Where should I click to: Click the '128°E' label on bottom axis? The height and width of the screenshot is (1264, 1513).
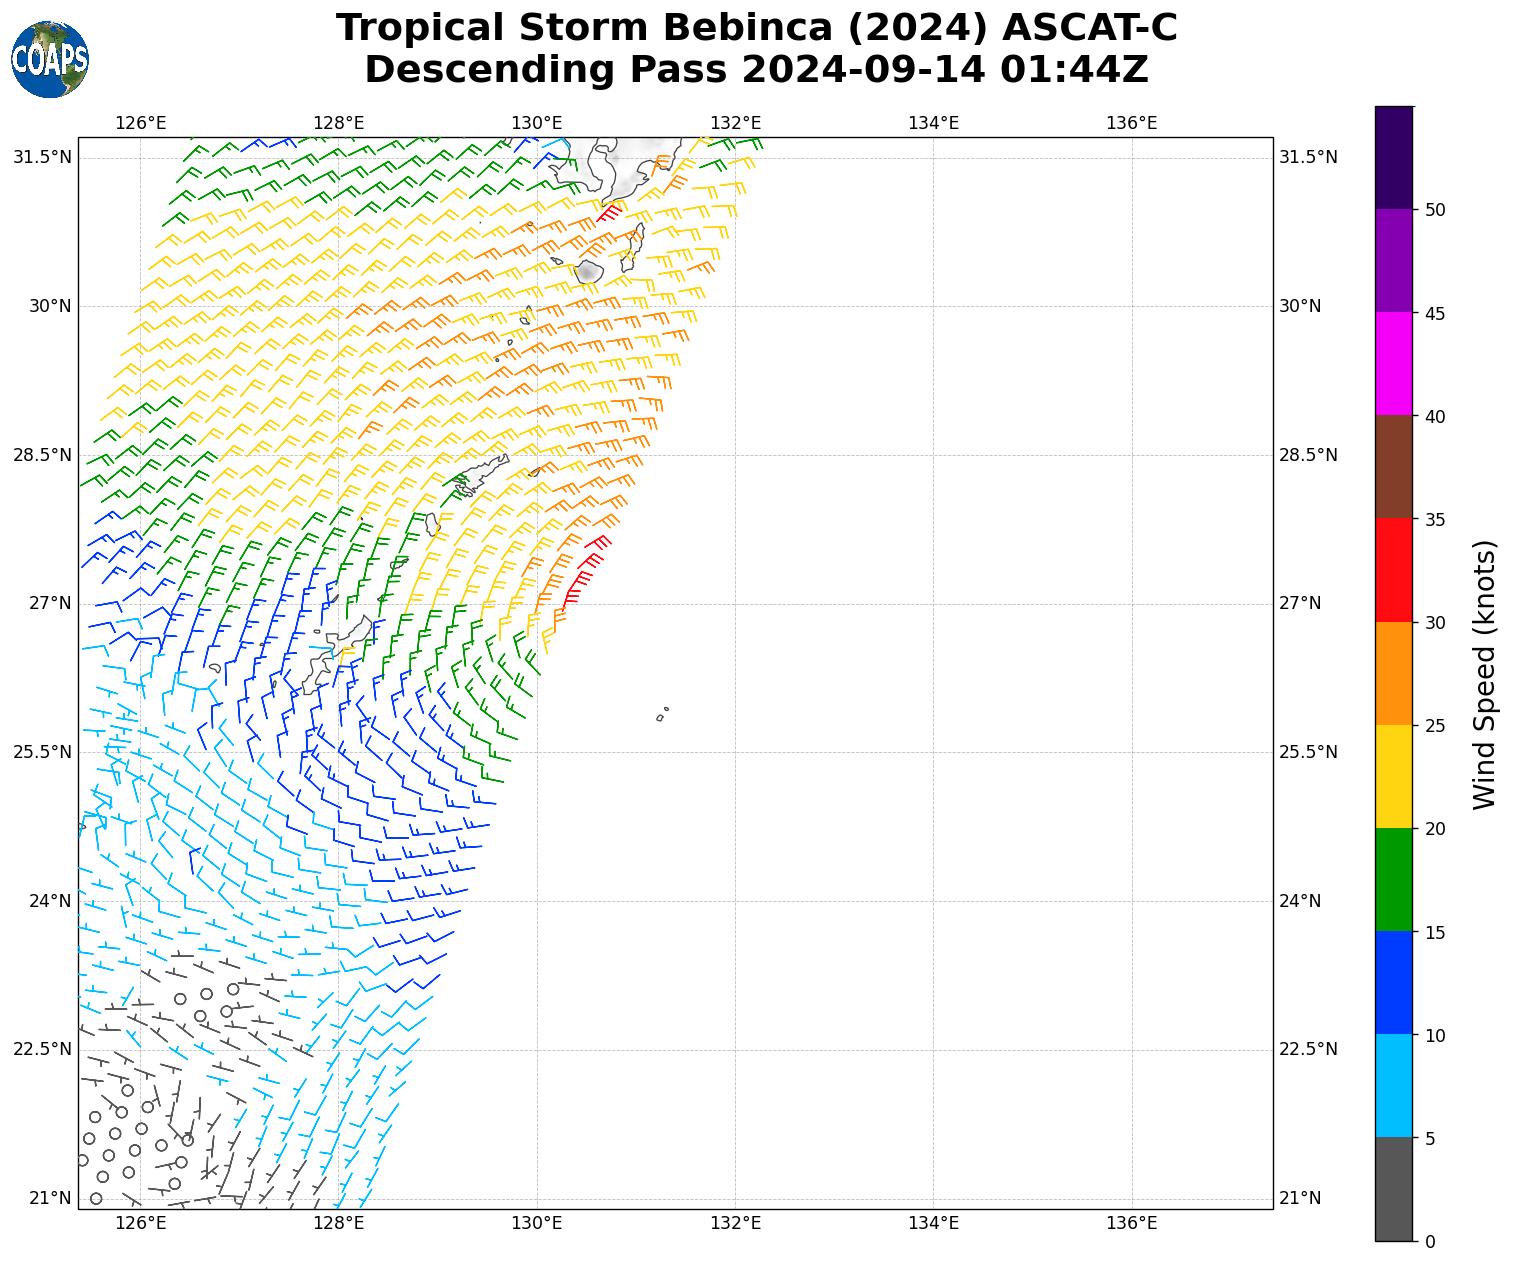[x=338, y=1223]
